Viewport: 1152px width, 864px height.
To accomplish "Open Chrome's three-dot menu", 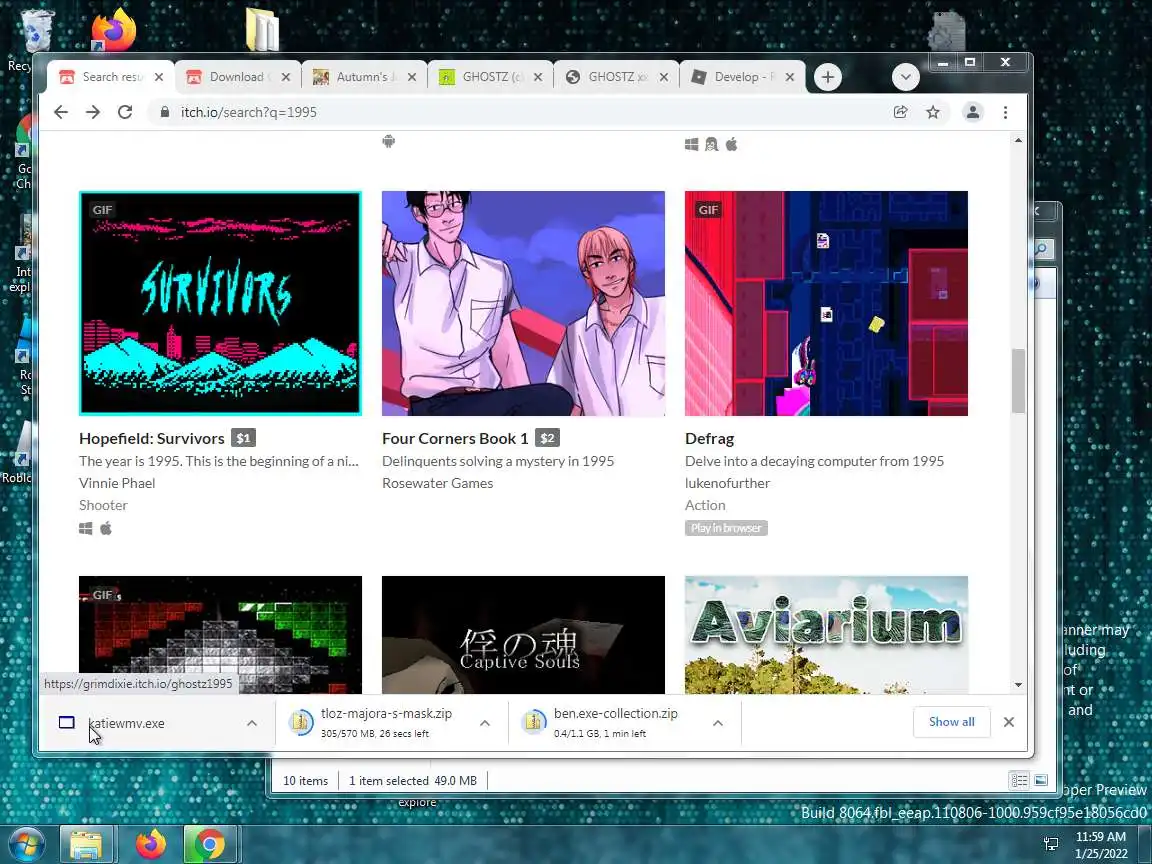I will 1005,112.
